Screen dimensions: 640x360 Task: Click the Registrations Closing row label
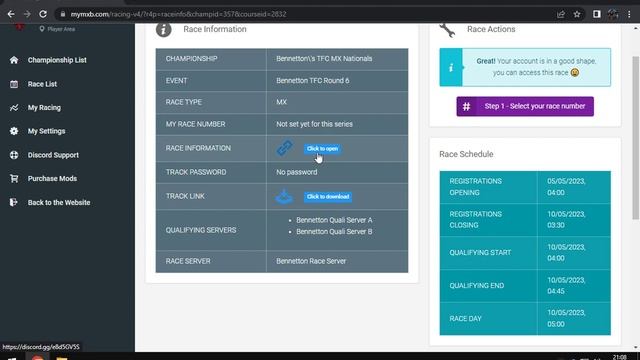point(476,220)
